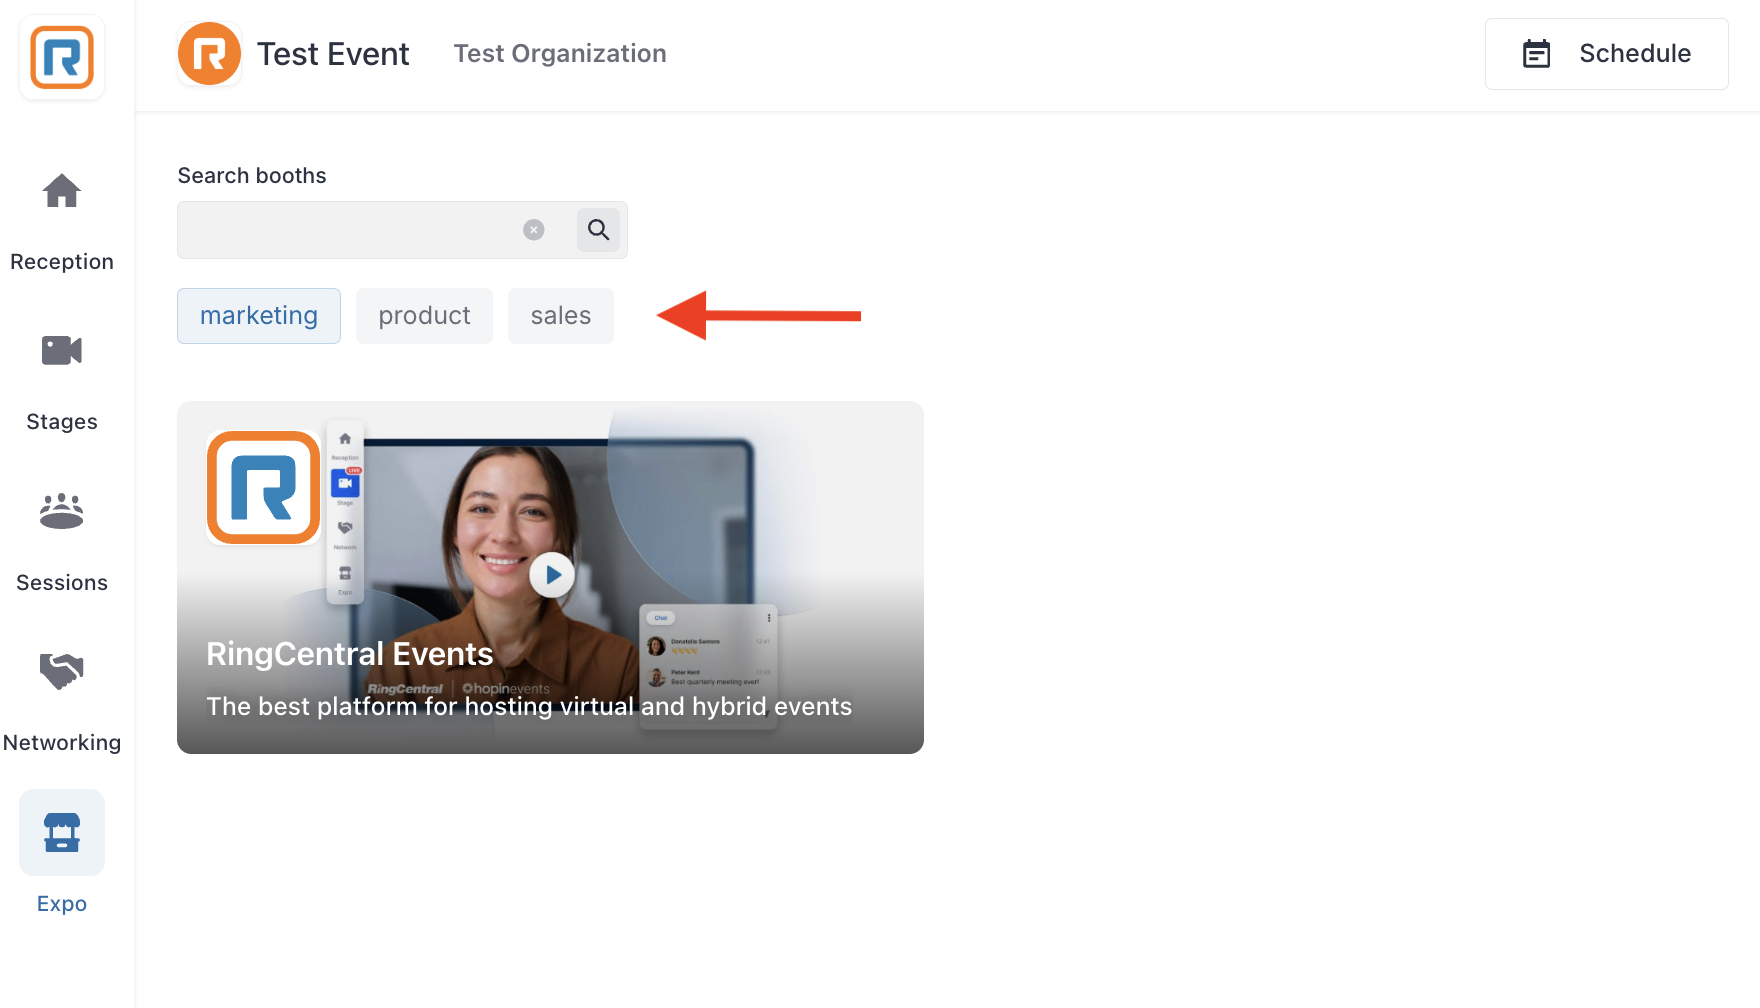Click the magnifier search button
Screen dimensions: 1760x1008
598,230
